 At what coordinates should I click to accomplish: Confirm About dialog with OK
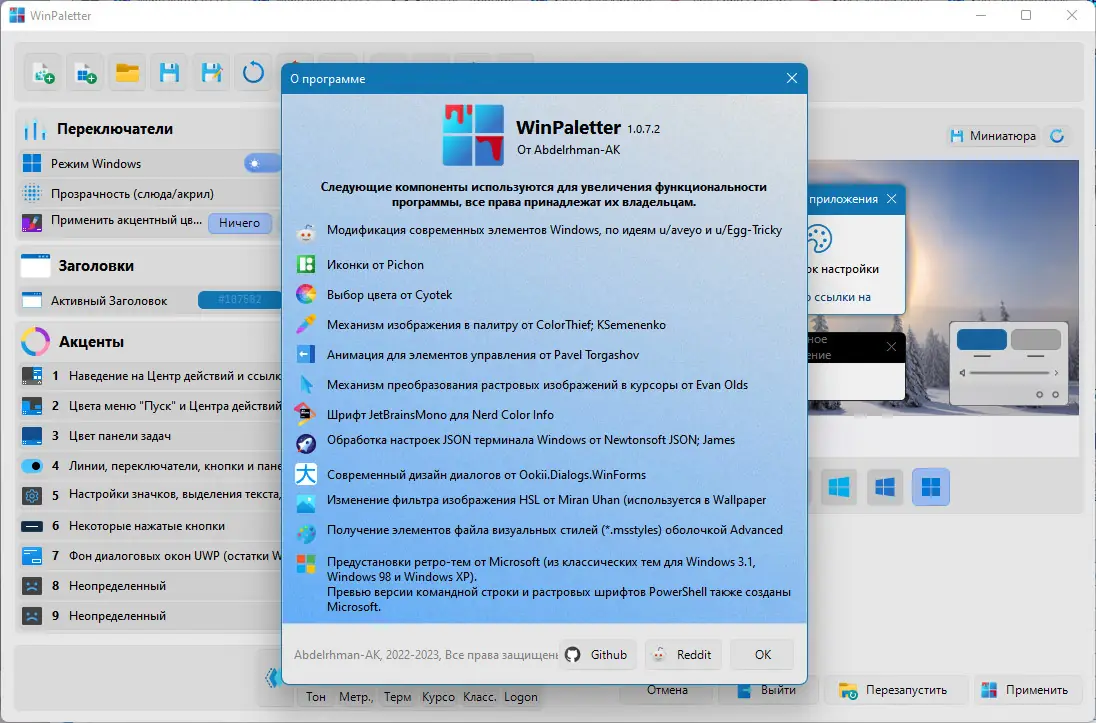tap(763, 654)
